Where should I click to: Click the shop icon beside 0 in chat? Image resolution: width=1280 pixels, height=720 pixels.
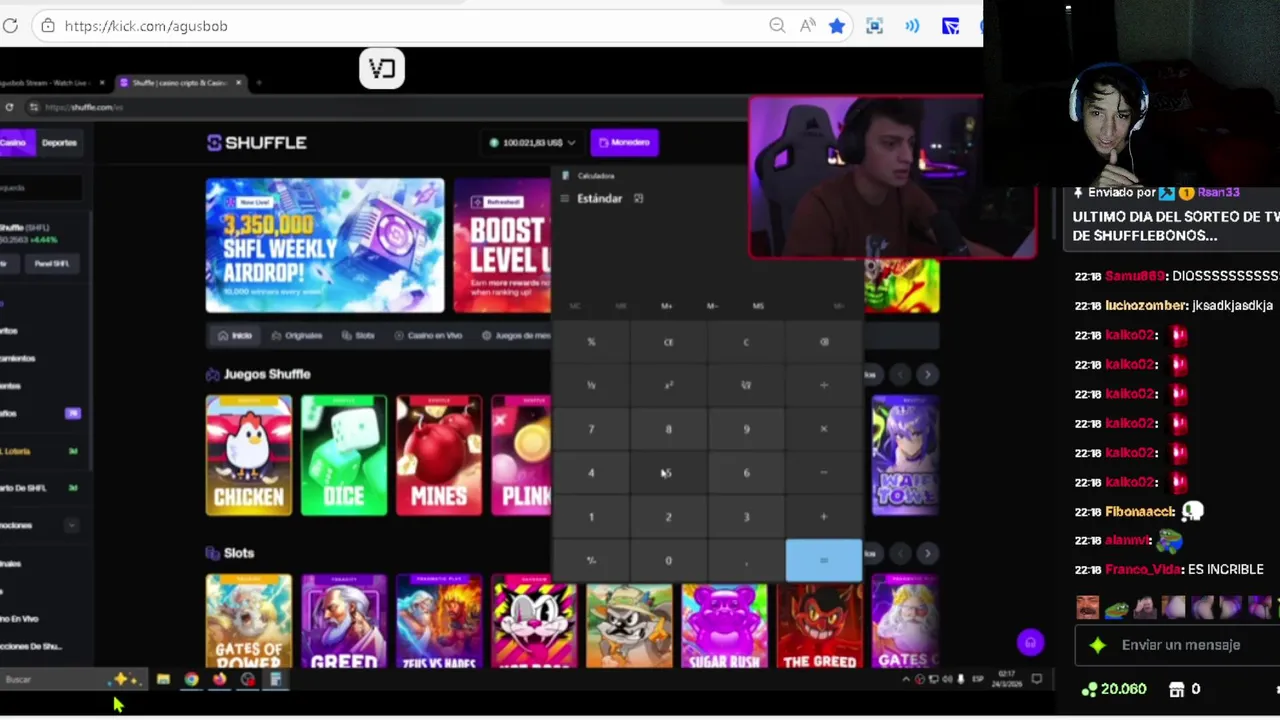(1177, 689)
